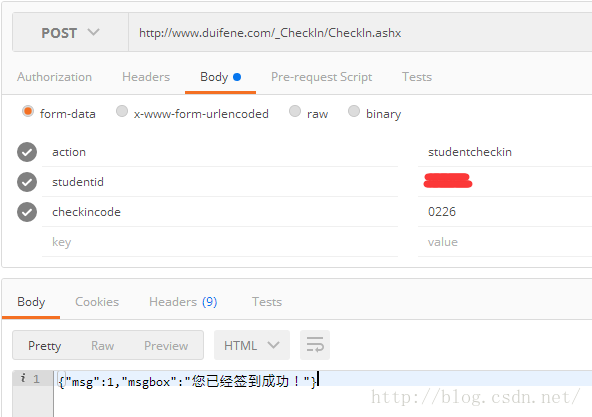Edit the checkincode key field

(x=220, y=212)
